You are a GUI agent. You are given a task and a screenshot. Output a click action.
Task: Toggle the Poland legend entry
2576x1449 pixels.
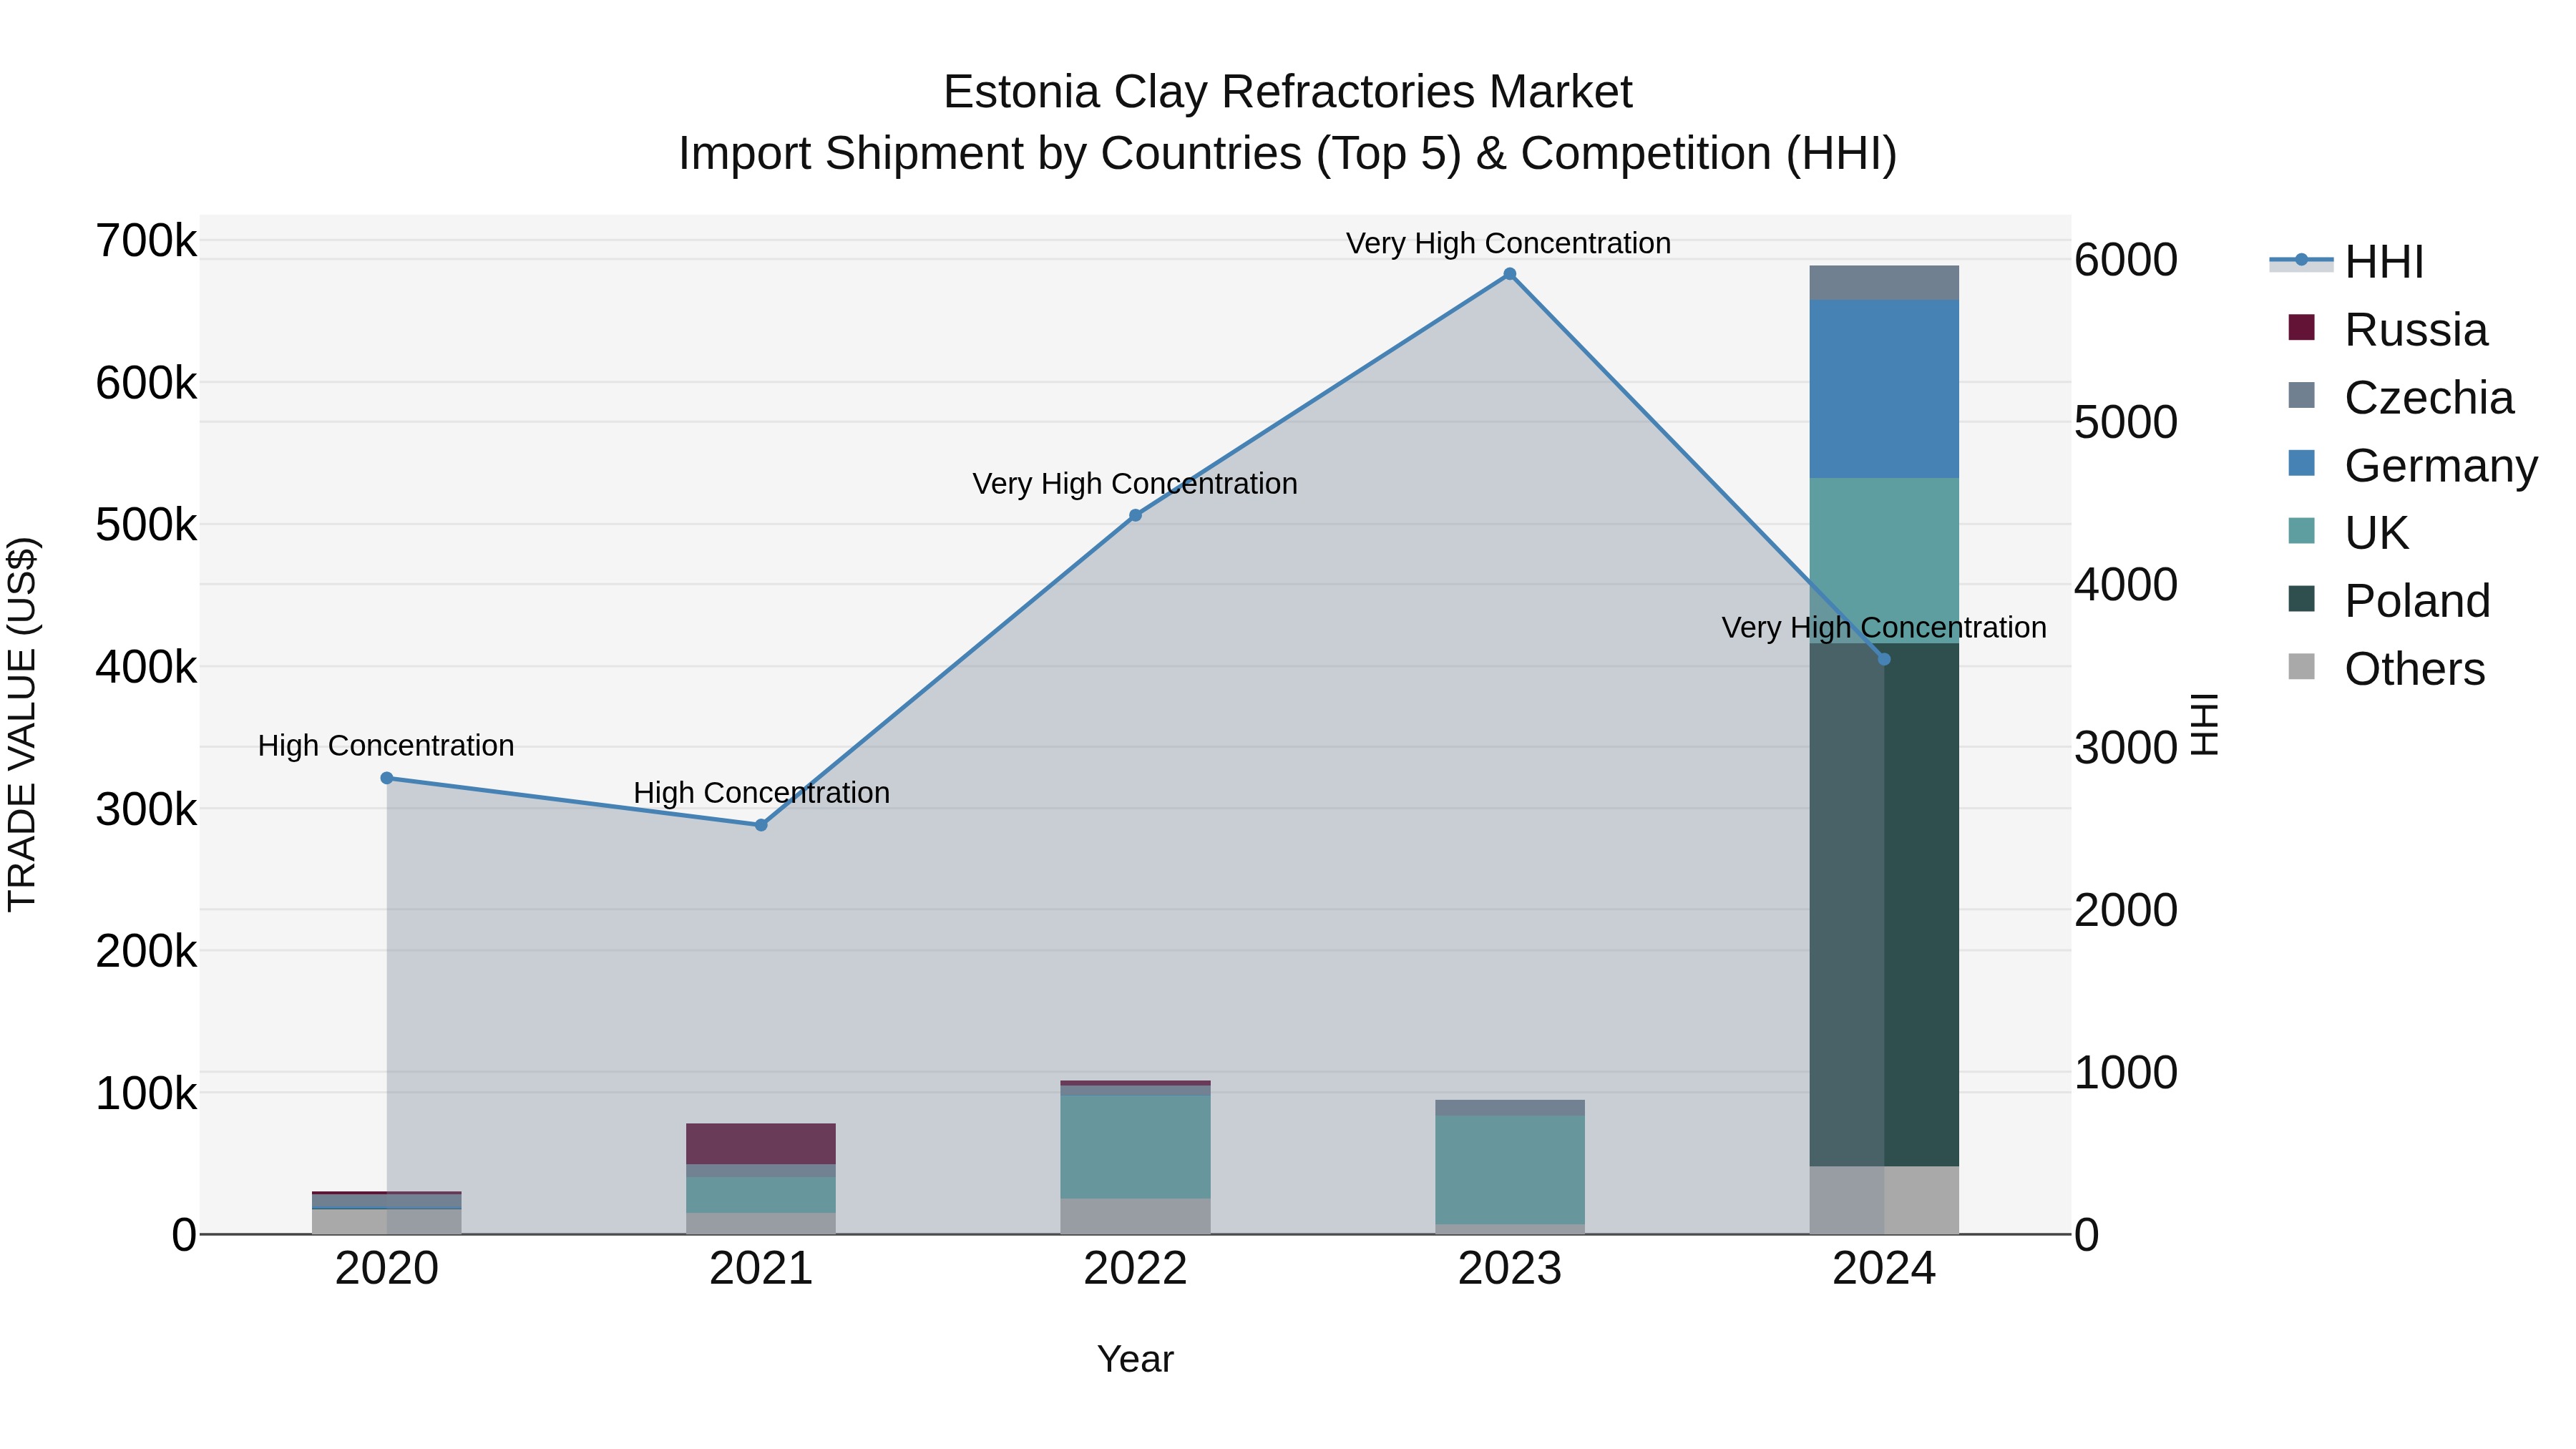[x=2389, y=601]
